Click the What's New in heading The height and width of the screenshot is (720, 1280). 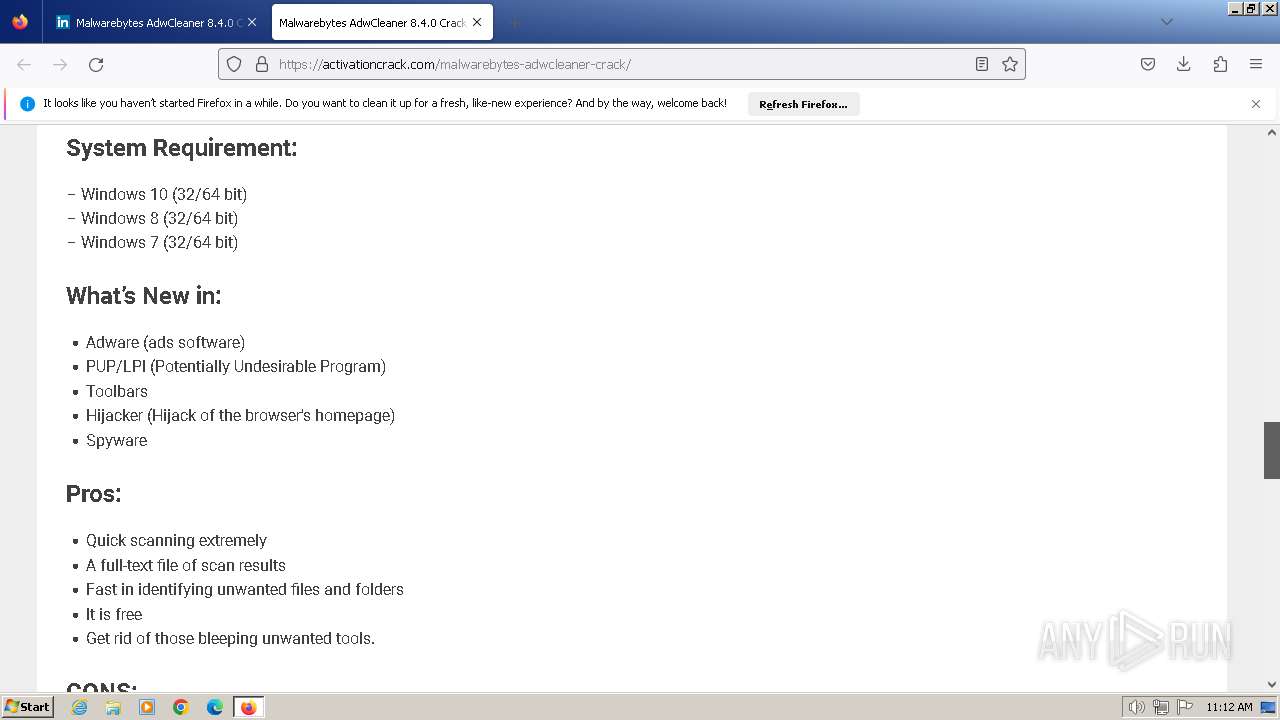(x=144, y=296)
